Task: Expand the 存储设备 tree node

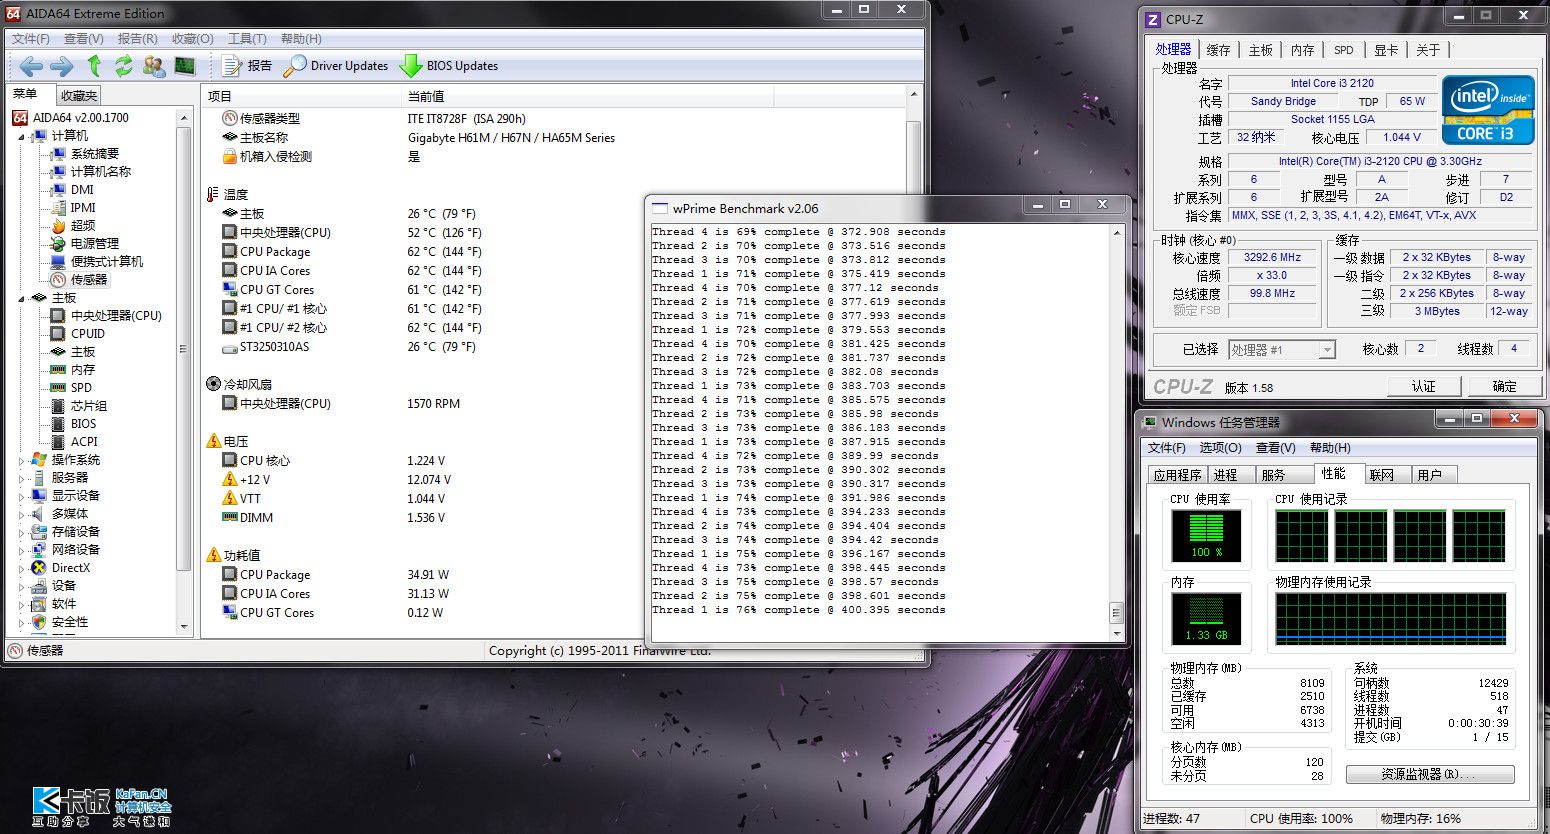Action: click(x=22, y=532)
